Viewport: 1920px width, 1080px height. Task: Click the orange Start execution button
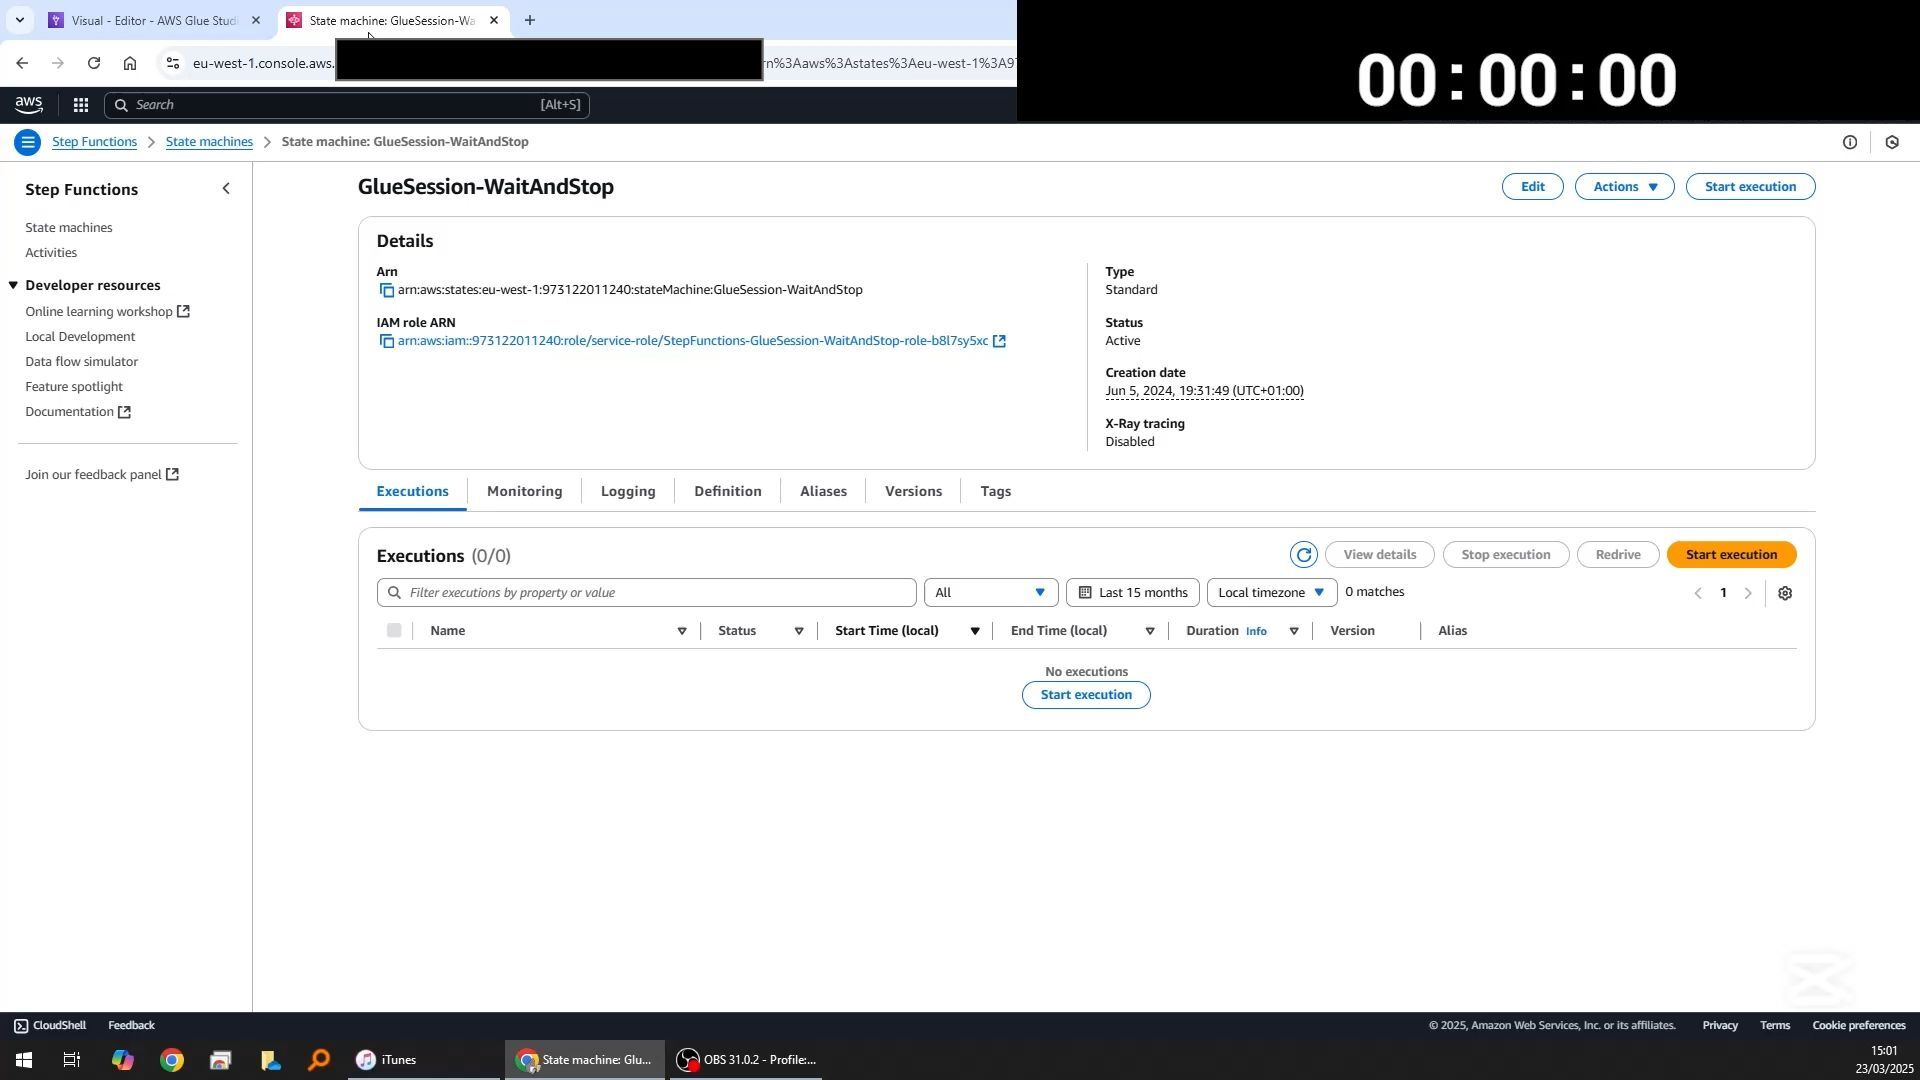[x=1730, y=555]
